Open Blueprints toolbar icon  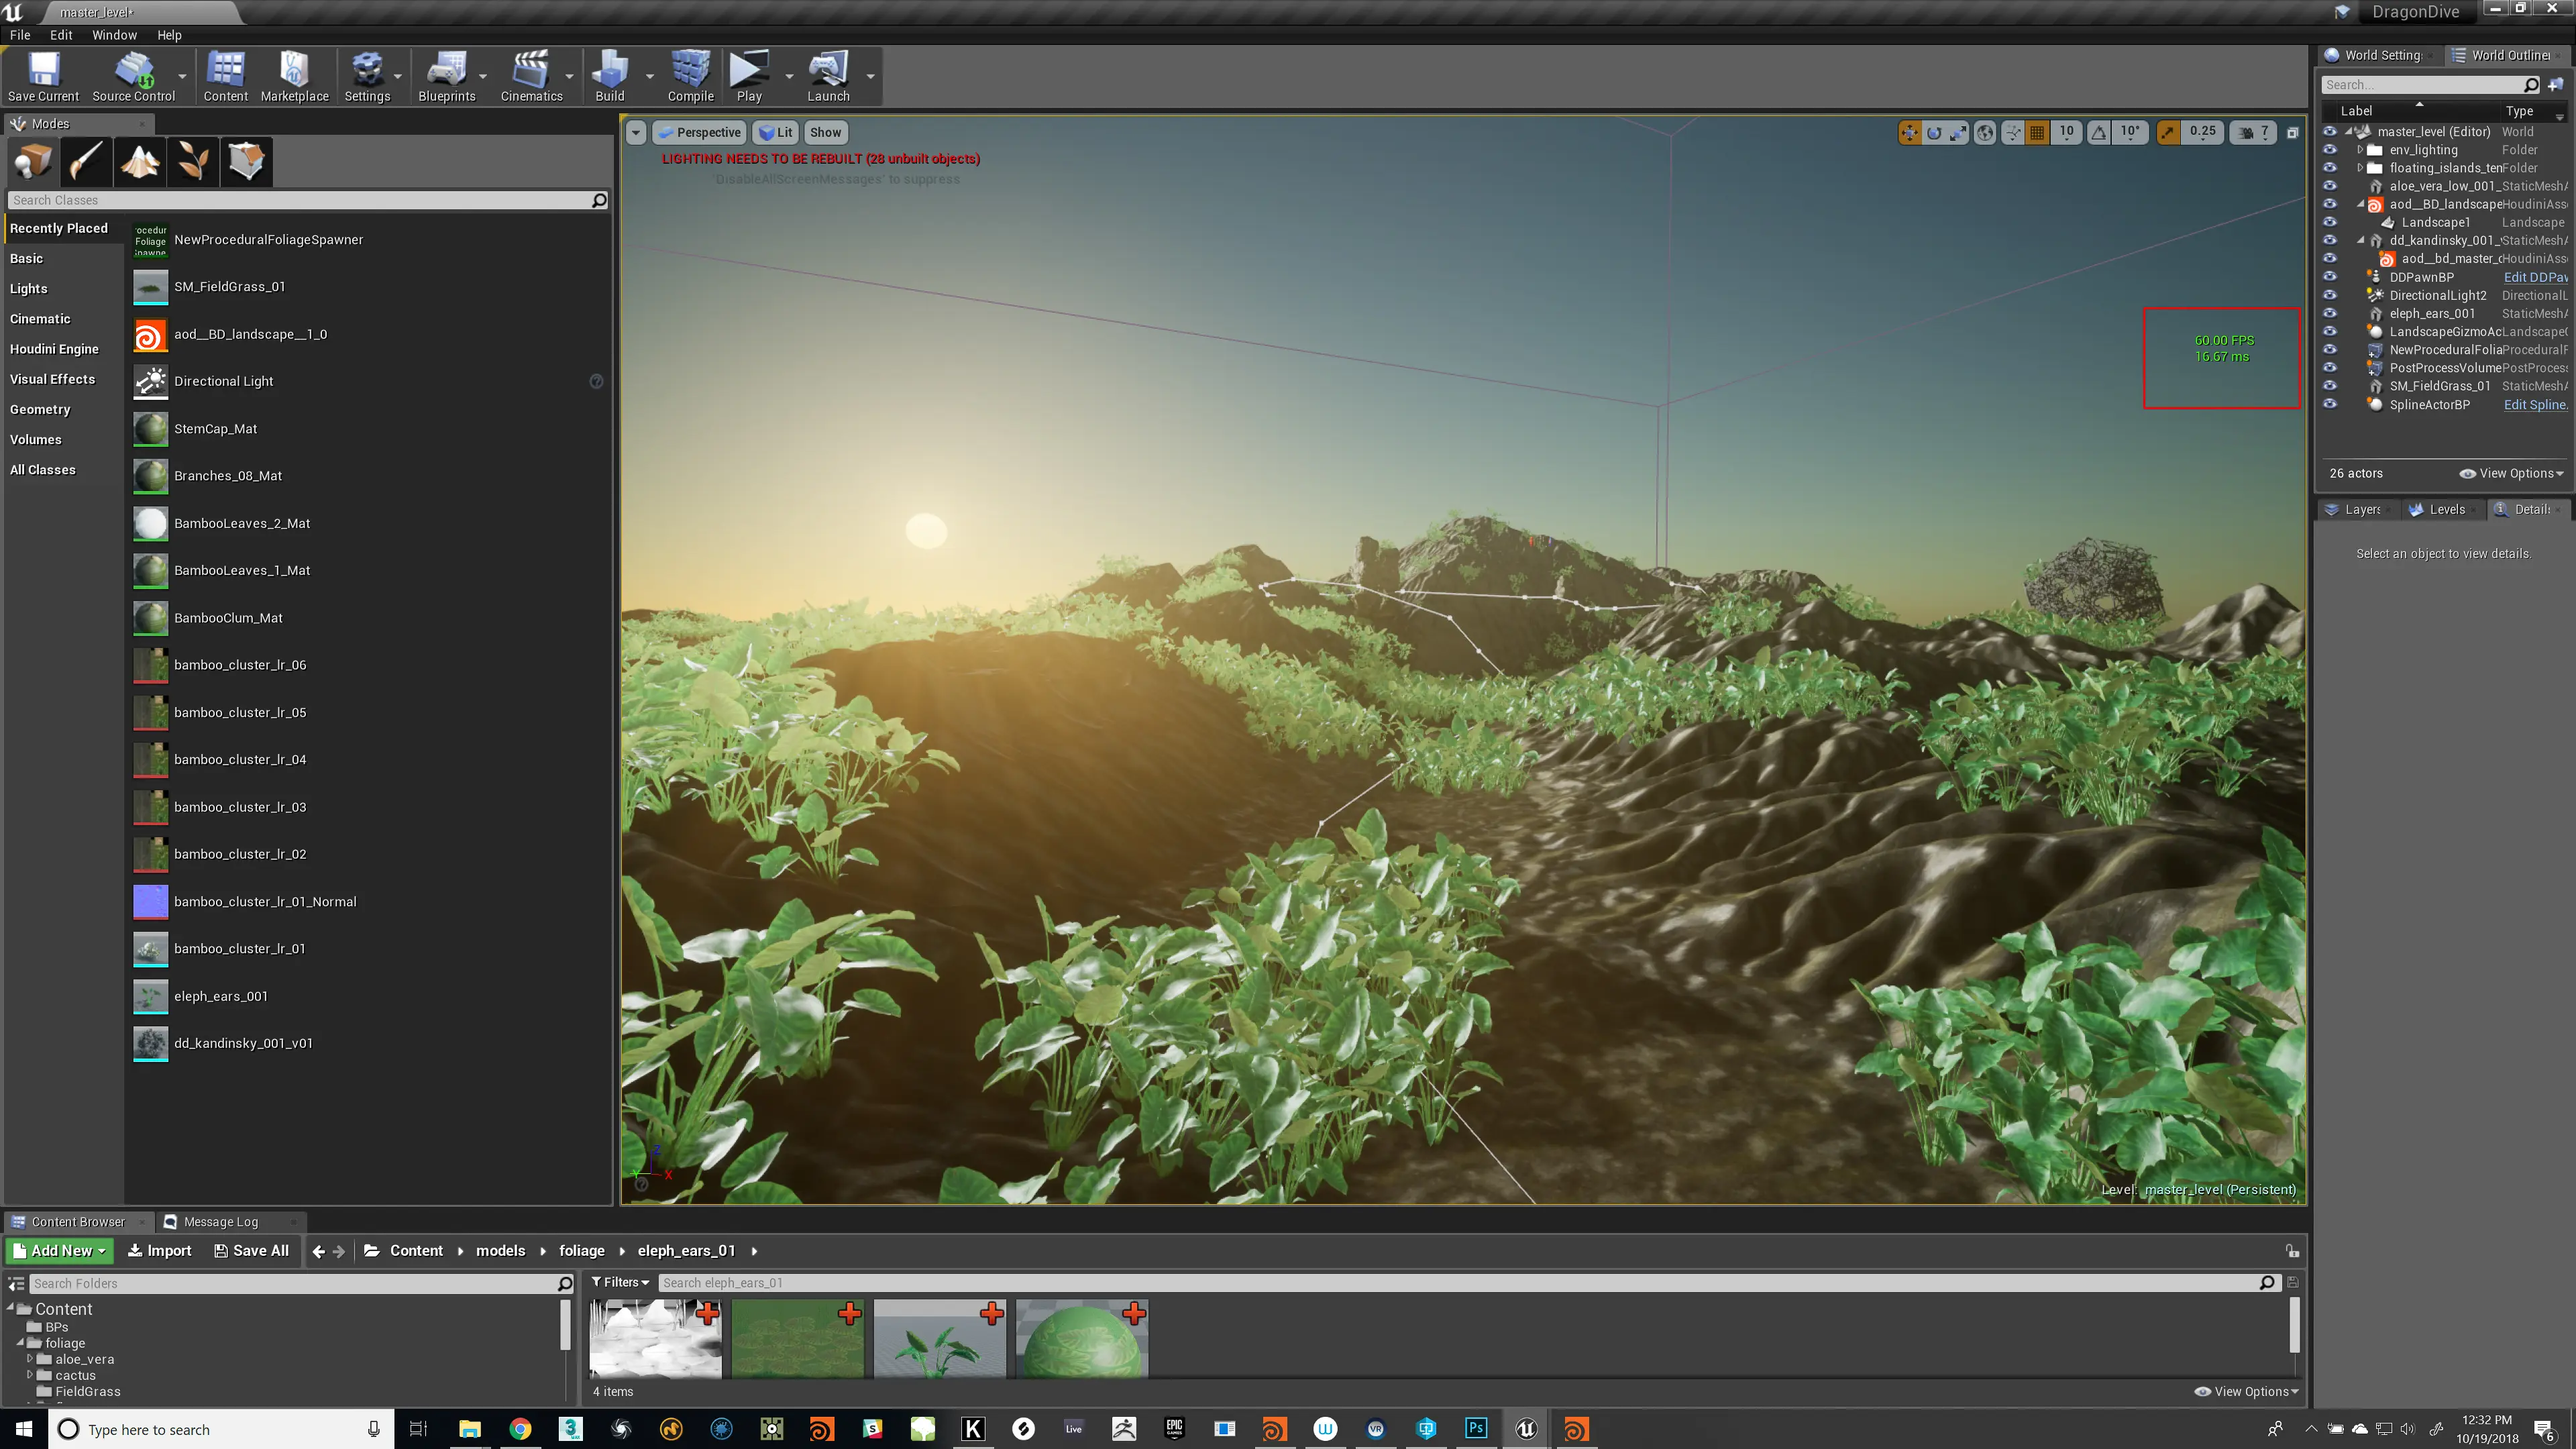click(446, 77)
